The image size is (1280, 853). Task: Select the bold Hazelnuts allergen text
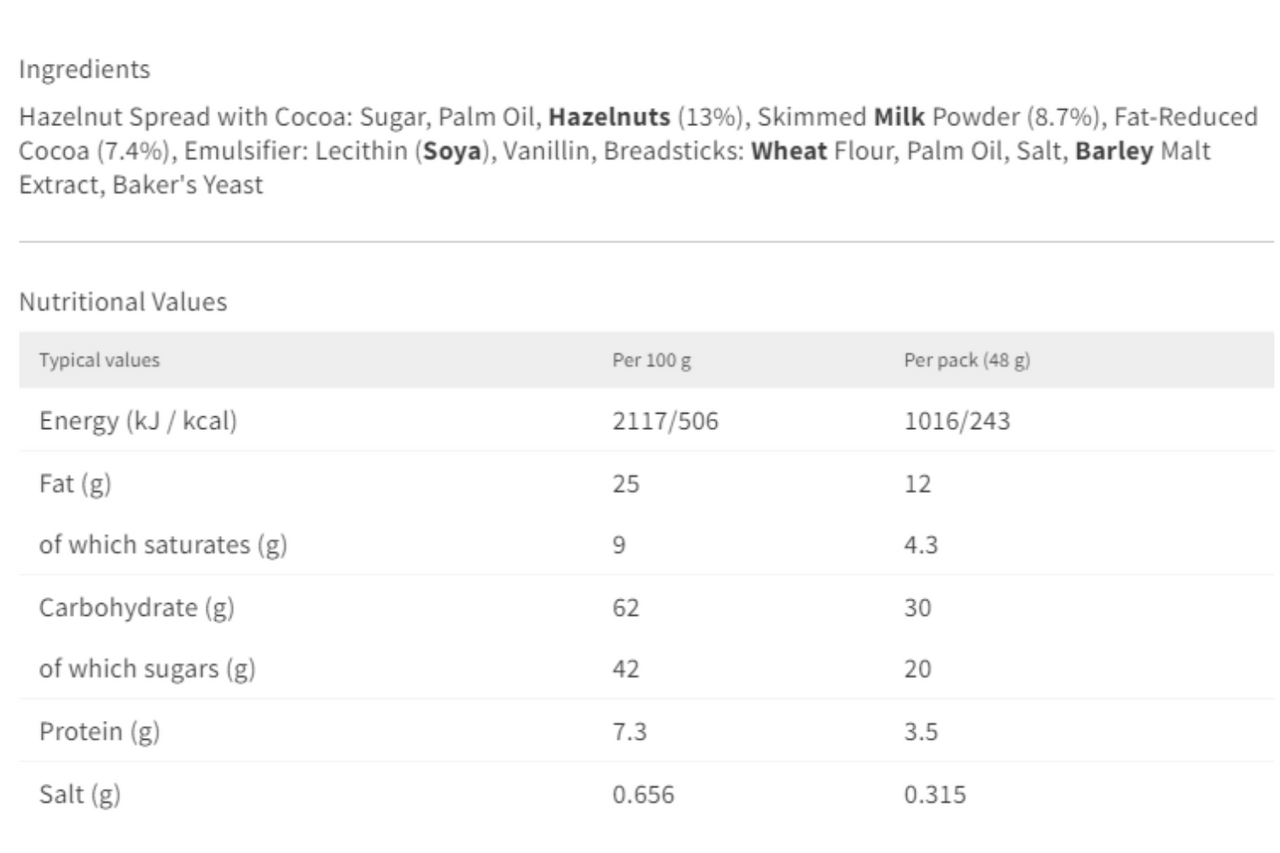click(x=610, y=117)
